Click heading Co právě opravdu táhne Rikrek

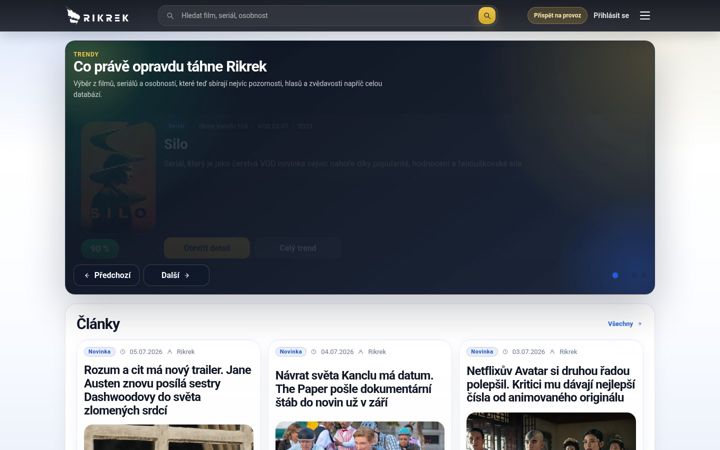tap(170, 67)
